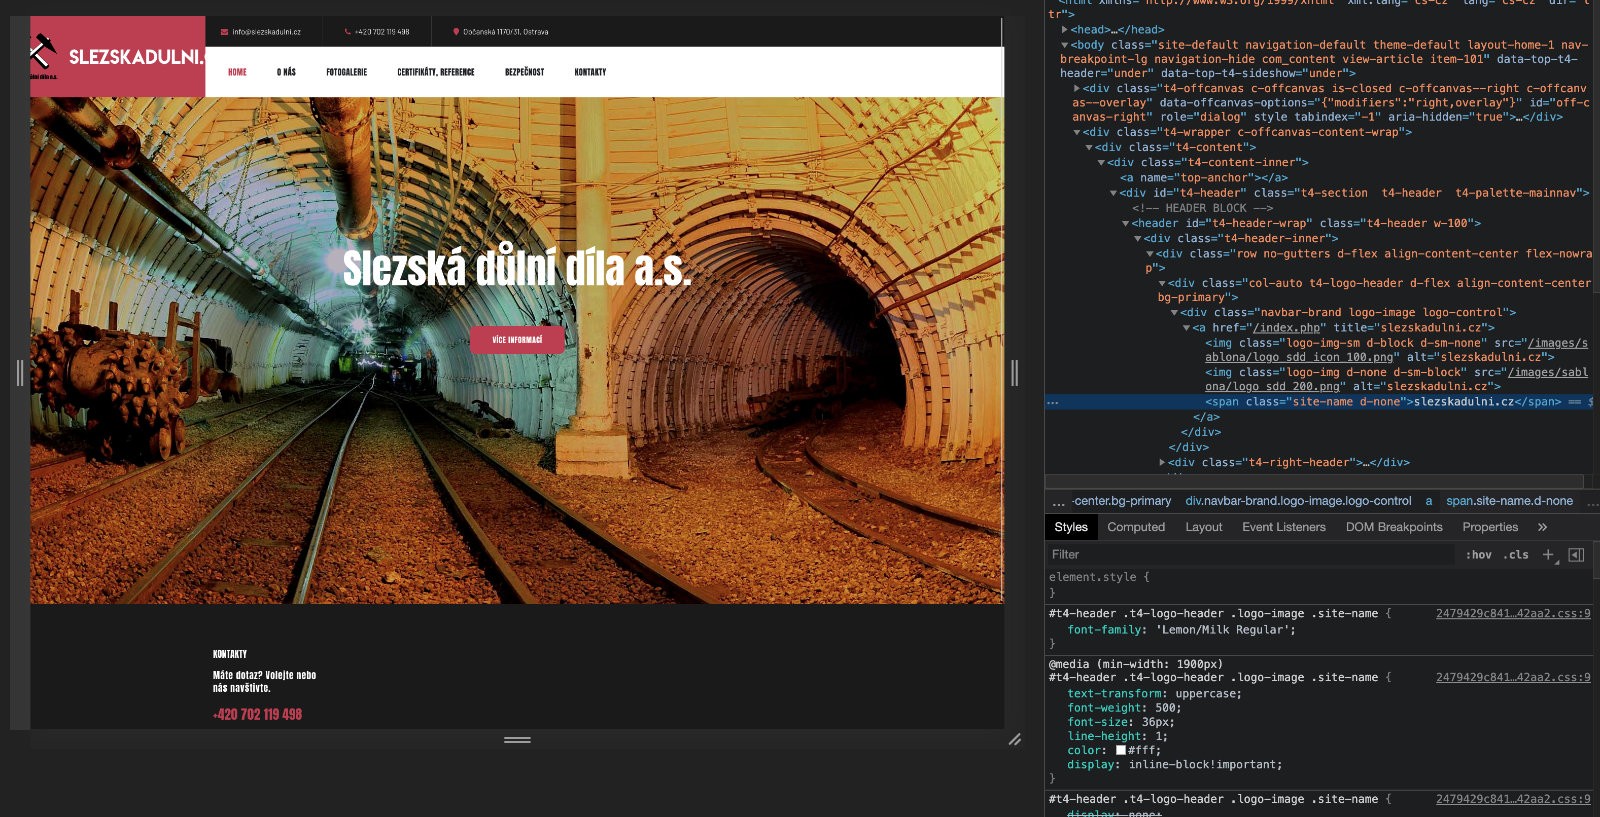Switch to the Computed tab
Image resolution: width=1600 pixels, height=817 pixels.
[1136, 527]
